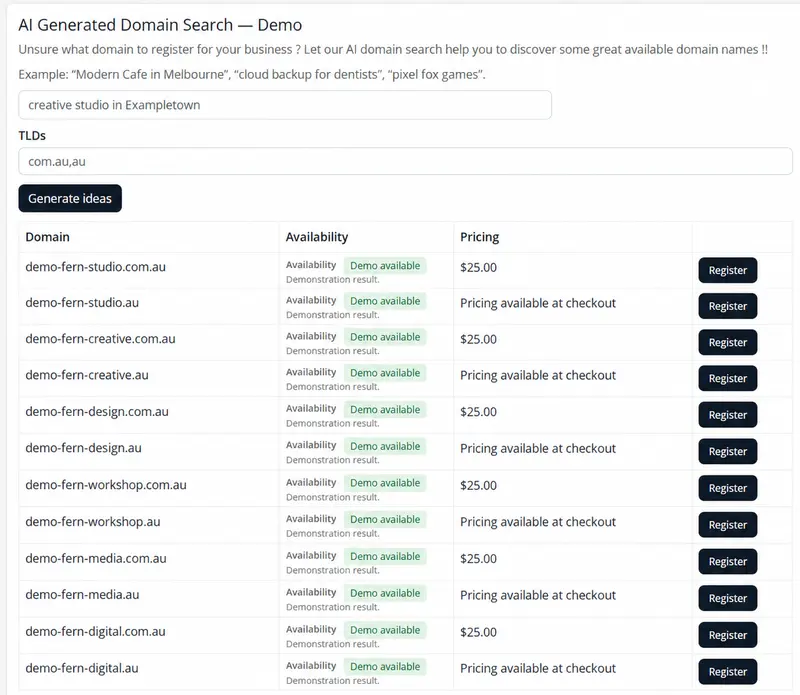Click Demo available badge for demo-fern-workshop.com.au
The image size is (800, 695).
pyautogui.click(x=385, y=483)
